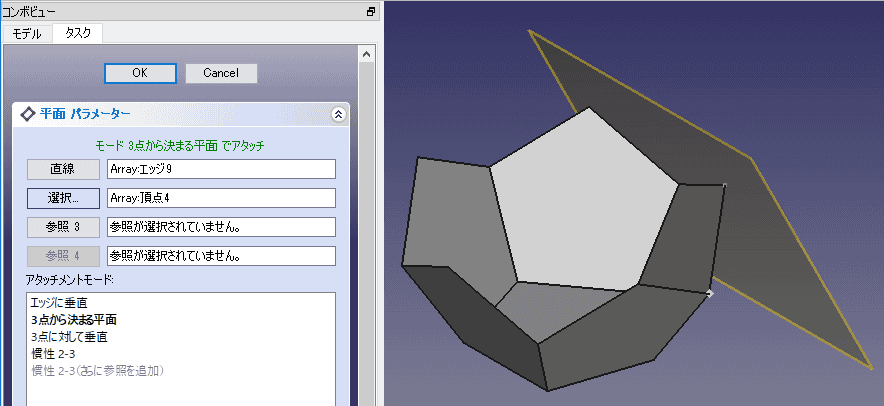Screen dimensions: 884x406
Task: Select エッジに垂直 attachment mode
Action: [x=59, y=303]
